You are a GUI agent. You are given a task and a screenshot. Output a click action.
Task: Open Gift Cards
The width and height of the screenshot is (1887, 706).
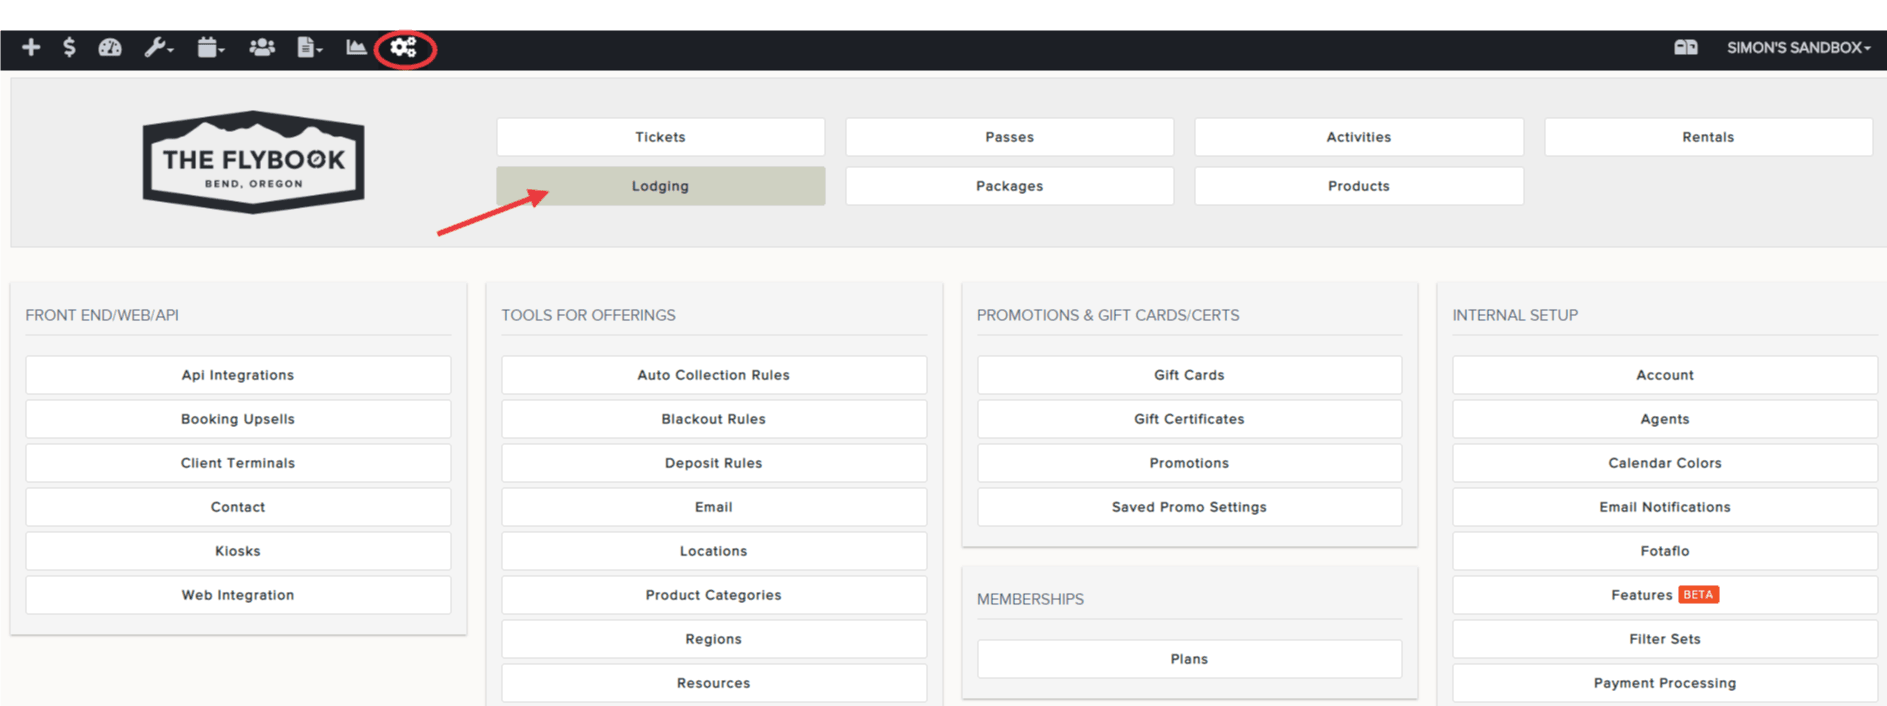coord(1190,375)
